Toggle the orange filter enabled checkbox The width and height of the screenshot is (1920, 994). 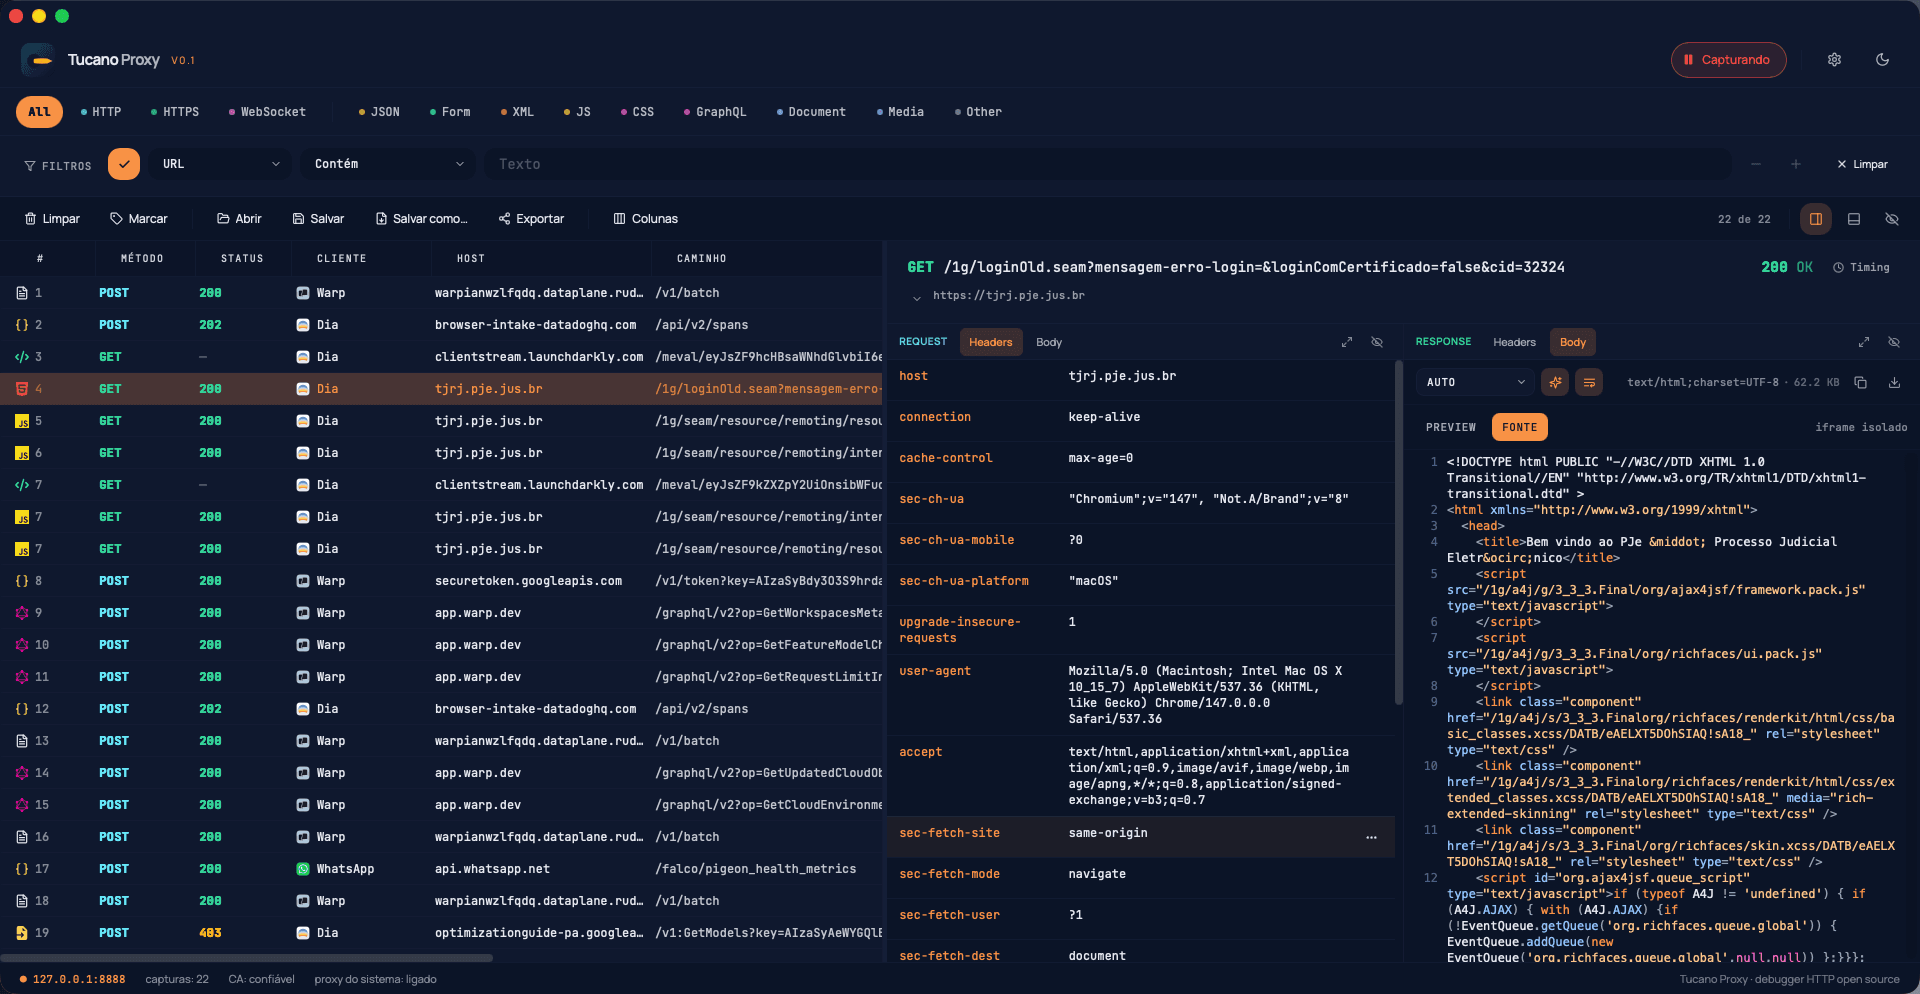point(124,164)
